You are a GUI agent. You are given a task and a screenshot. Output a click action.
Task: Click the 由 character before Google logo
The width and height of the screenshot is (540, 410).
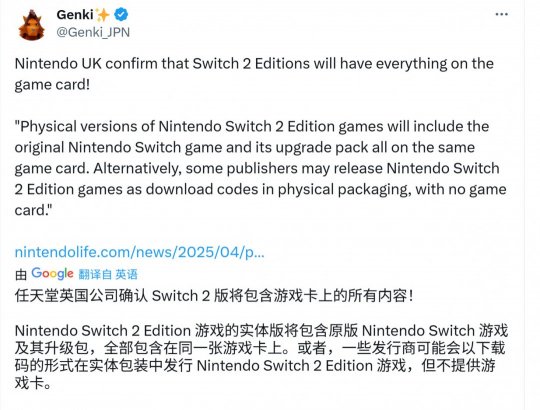coord(21,275)
